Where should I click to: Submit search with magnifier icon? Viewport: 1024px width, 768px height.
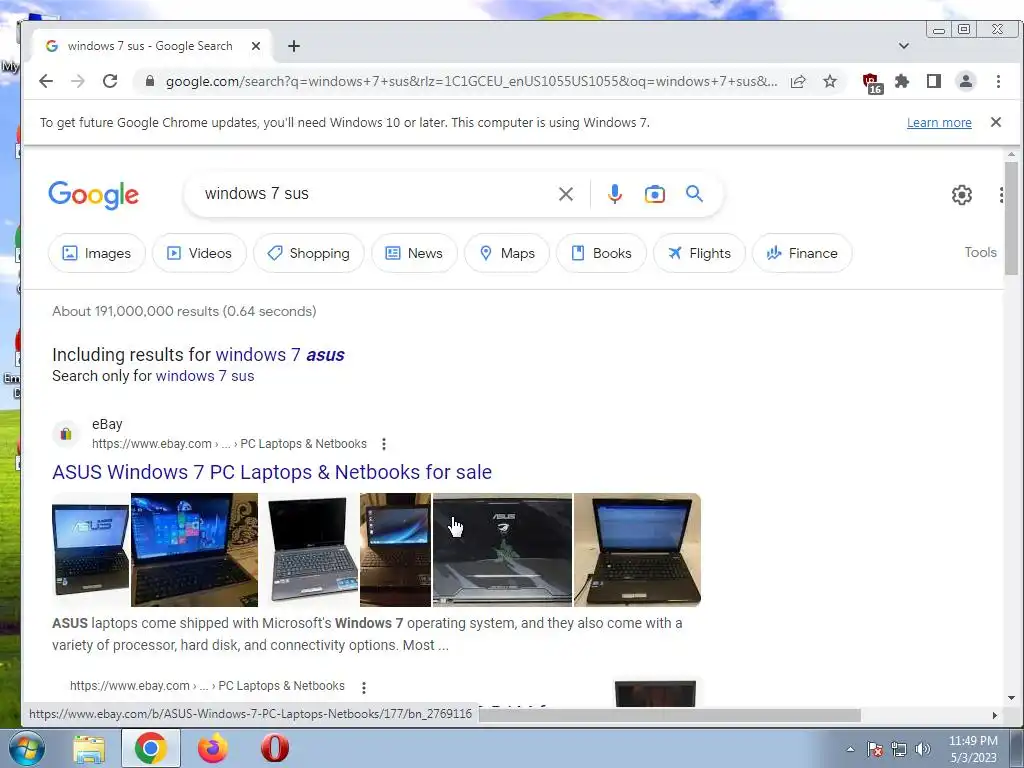[694, 193]
